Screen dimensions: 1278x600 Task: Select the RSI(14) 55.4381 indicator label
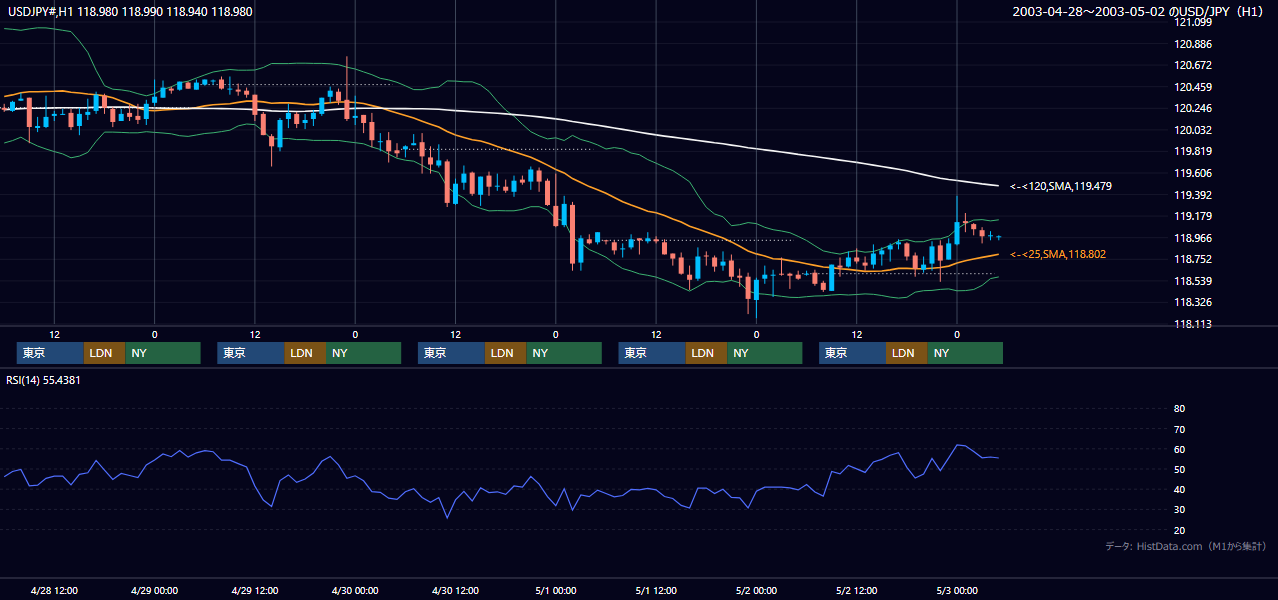tap(43, 380)
